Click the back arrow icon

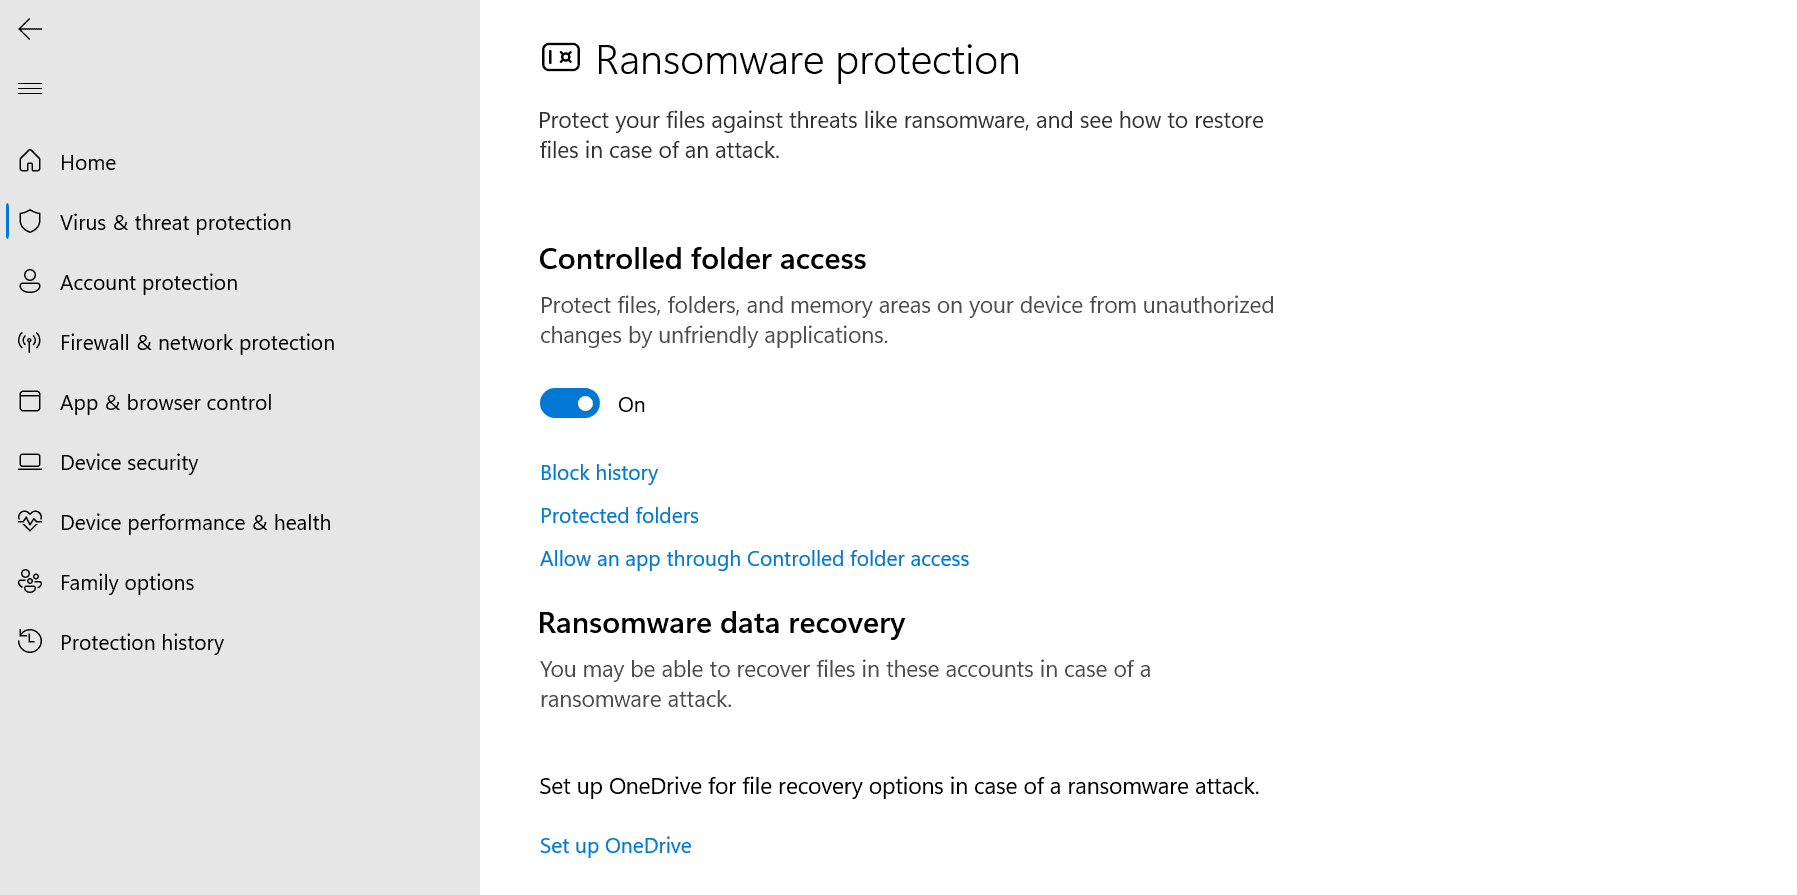pos(30,29)
